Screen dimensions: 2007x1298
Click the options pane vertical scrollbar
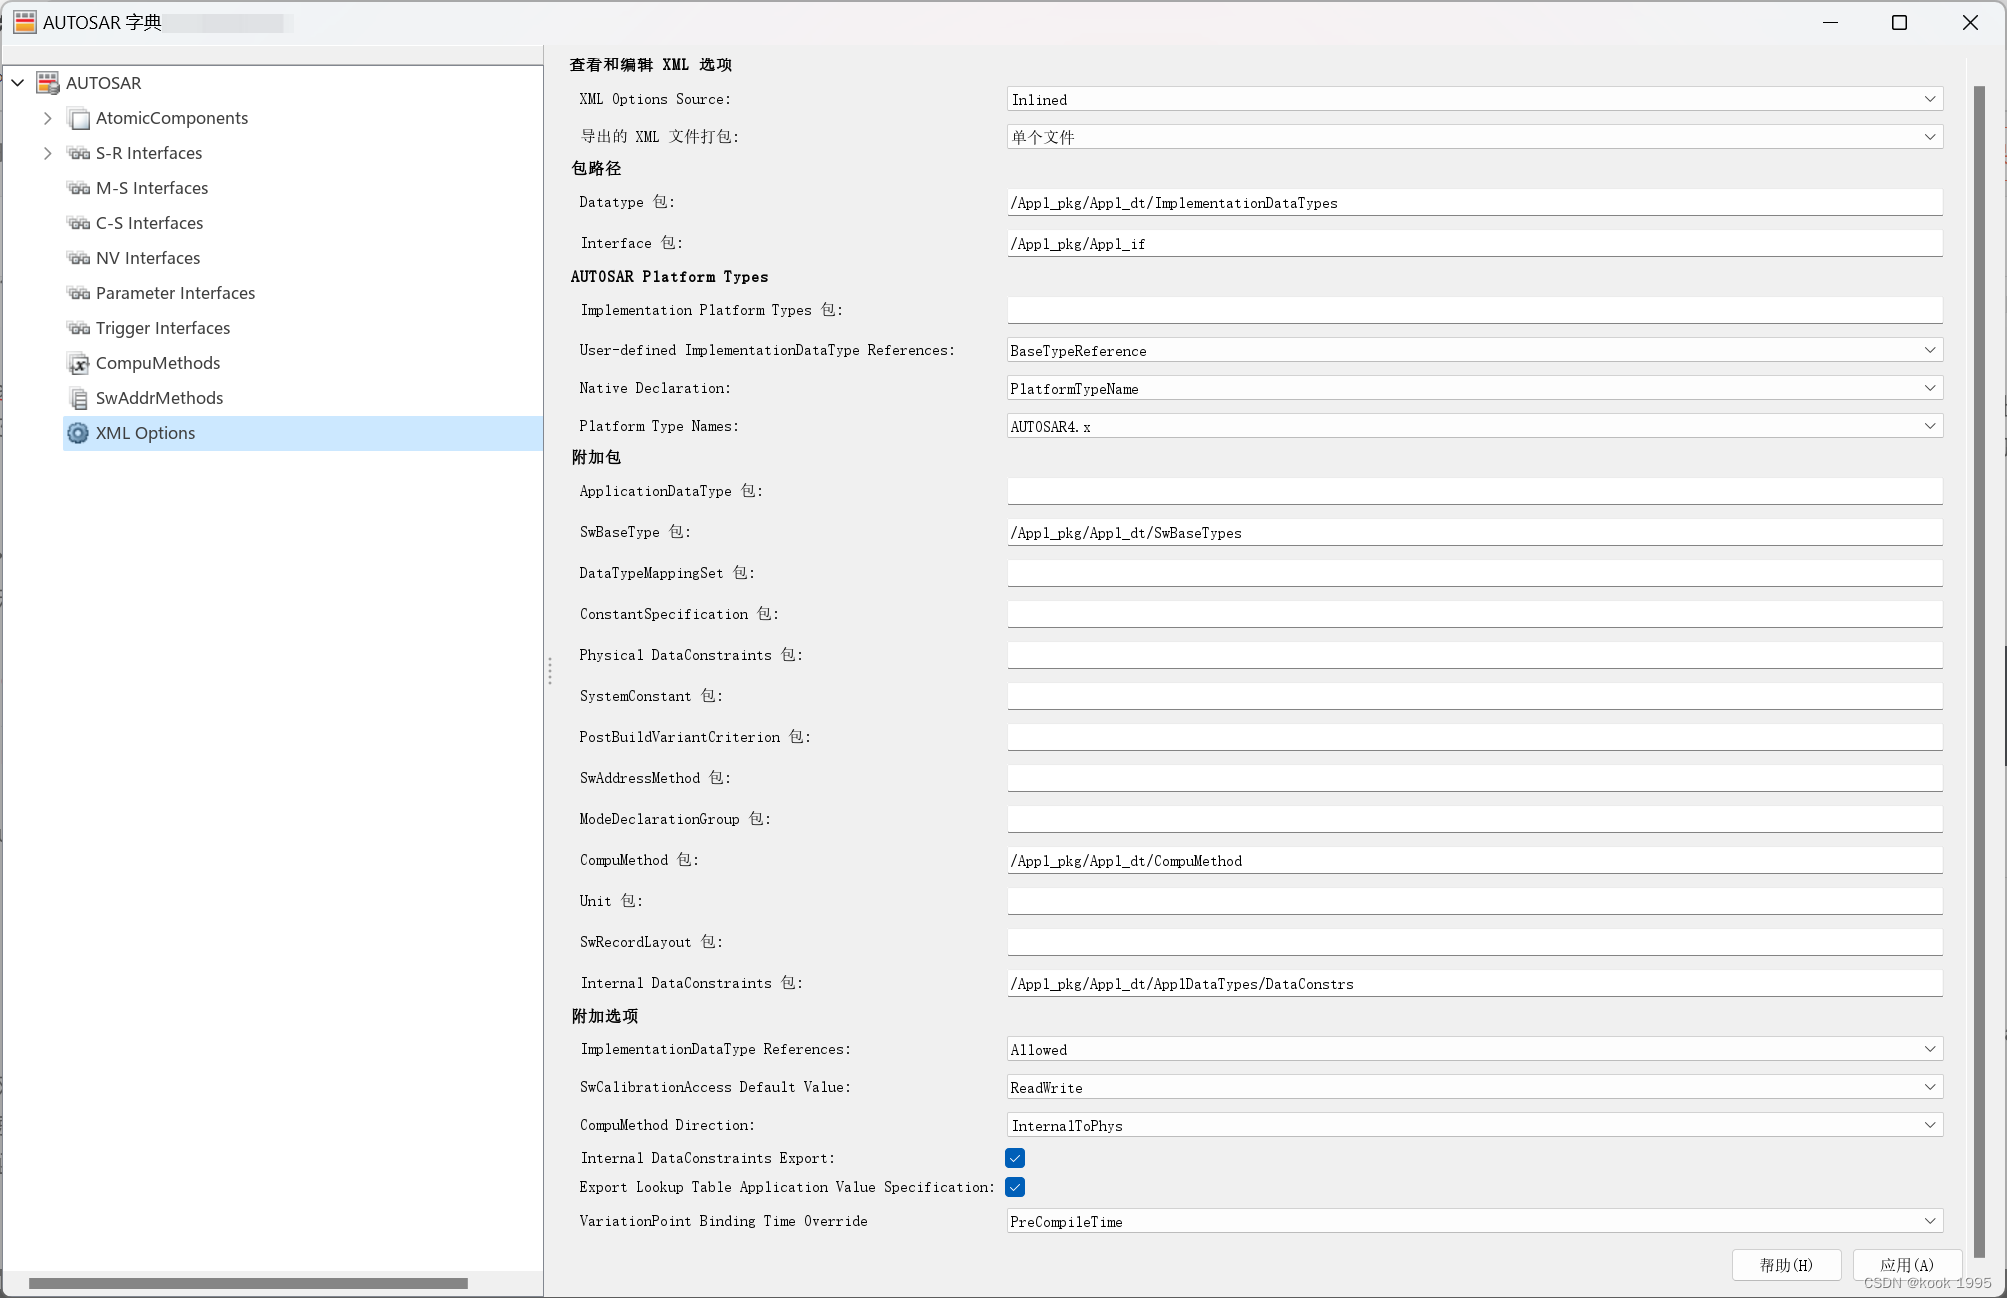[1979, 671]
